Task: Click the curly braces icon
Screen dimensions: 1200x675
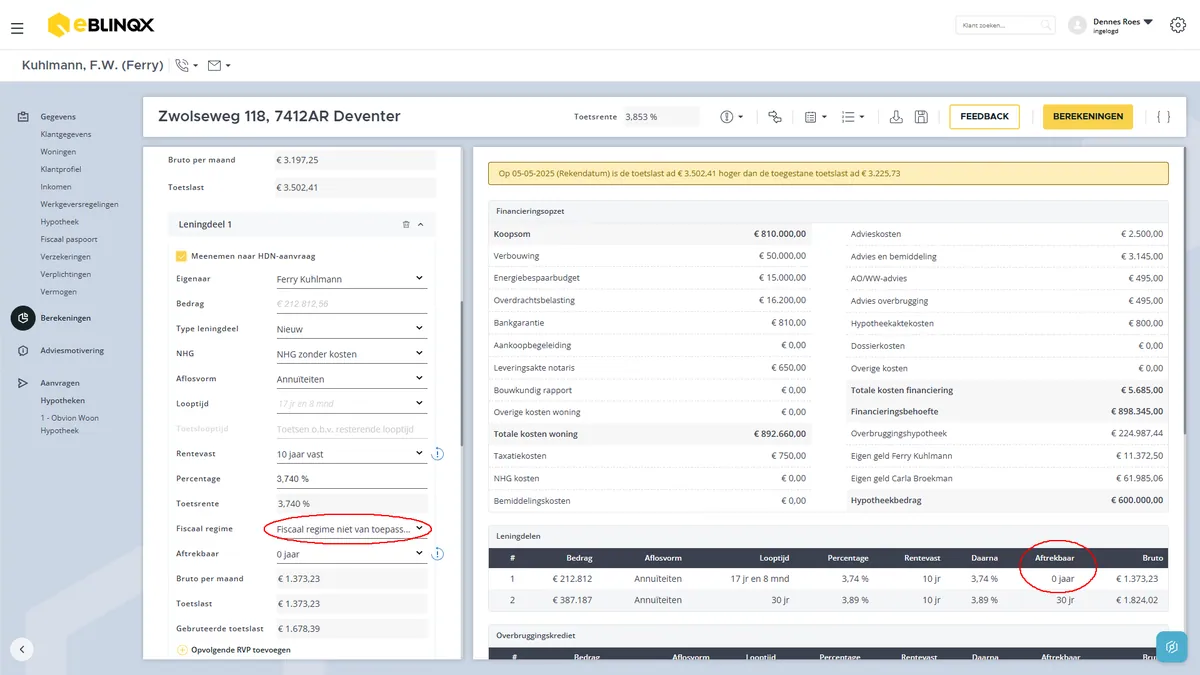Action: 1164,117
